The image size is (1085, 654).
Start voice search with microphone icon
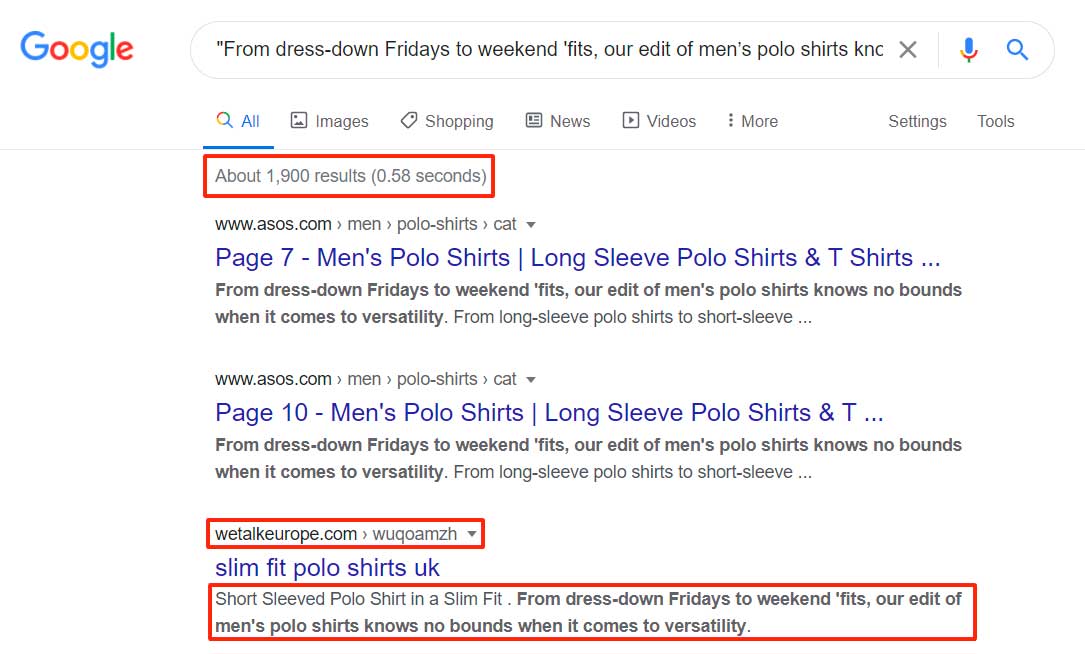click(968, 50)
